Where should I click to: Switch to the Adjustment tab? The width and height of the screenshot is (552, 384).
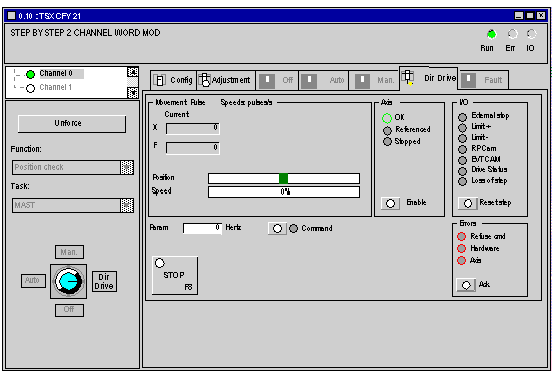(x=226, y=80)
